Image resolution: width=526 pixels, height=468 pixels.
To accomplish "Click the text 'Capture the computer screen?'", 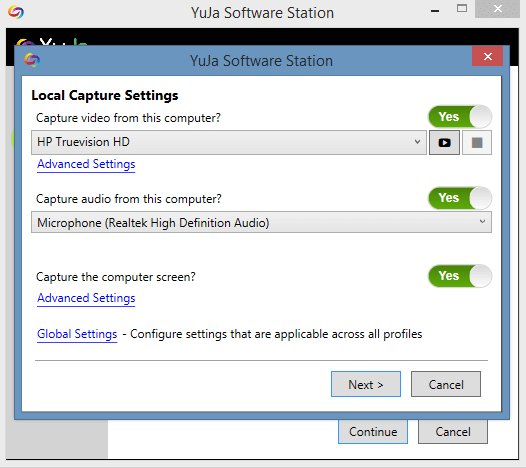I will coord(115,277).
